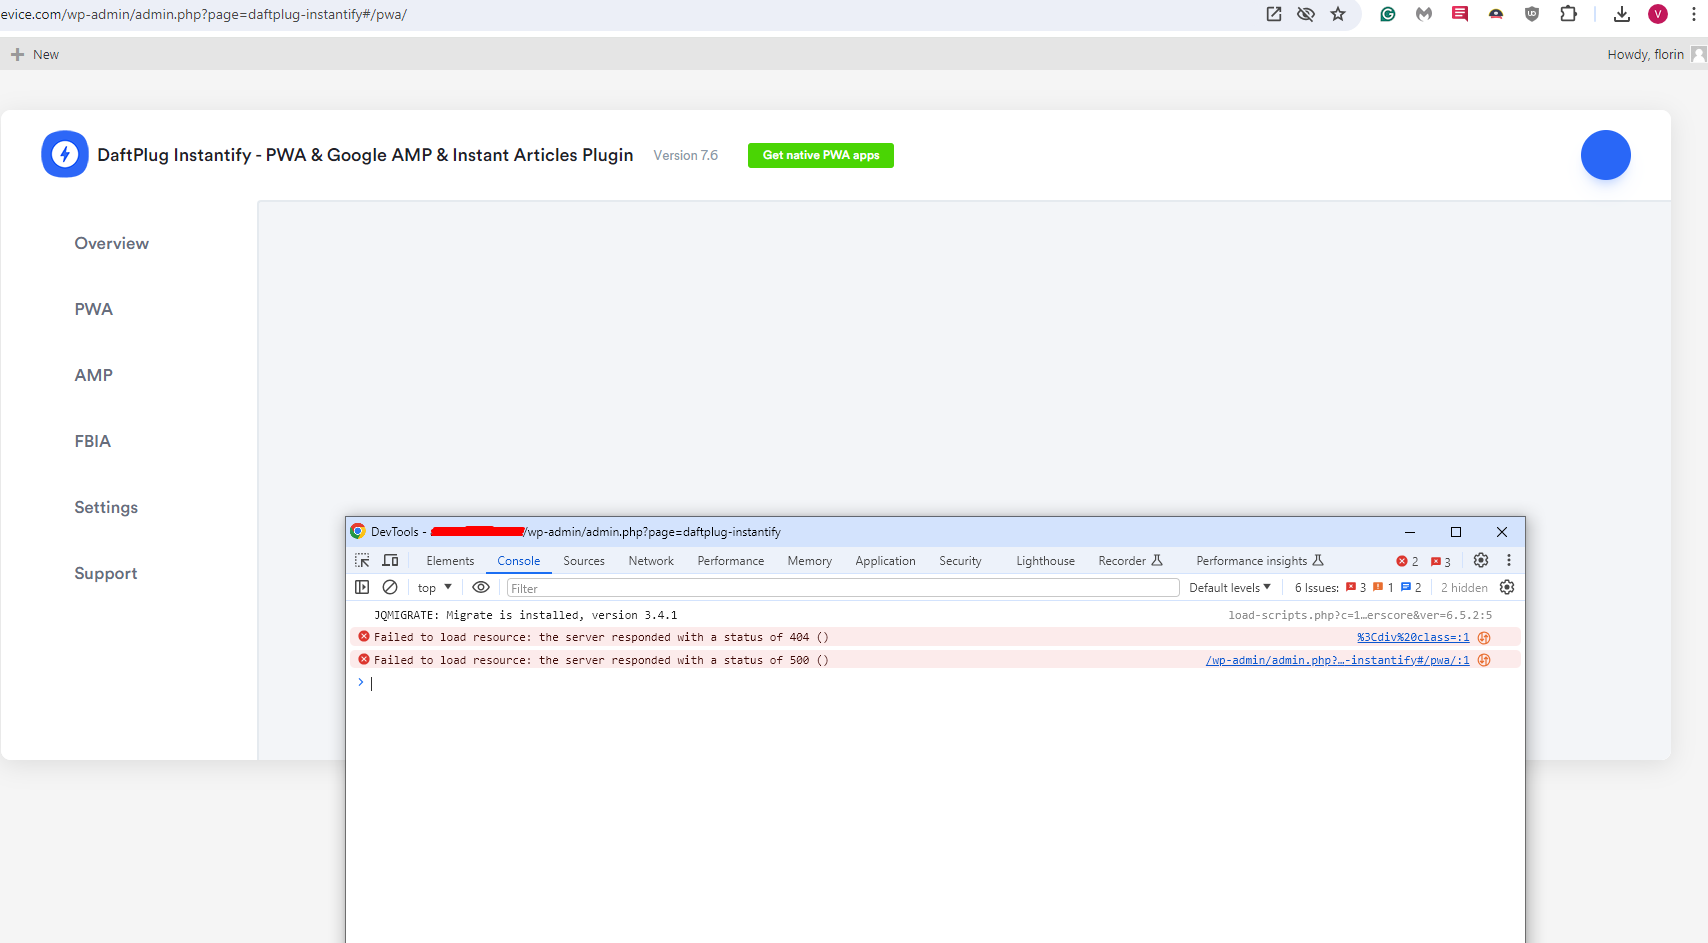1708x943 pixels.
Task: Clear the console
Action: point(390,588)
